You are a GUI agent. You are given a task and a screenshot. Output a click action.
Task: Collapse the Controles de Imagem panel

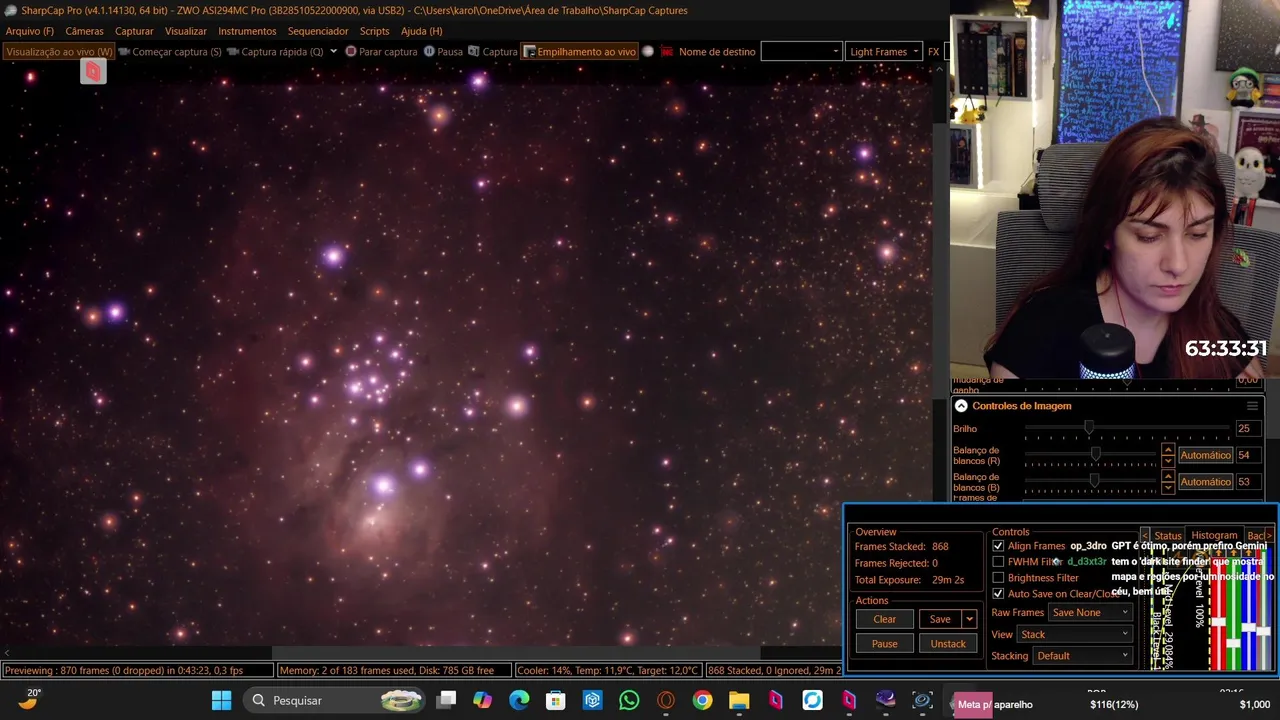[x=961, y=406]
